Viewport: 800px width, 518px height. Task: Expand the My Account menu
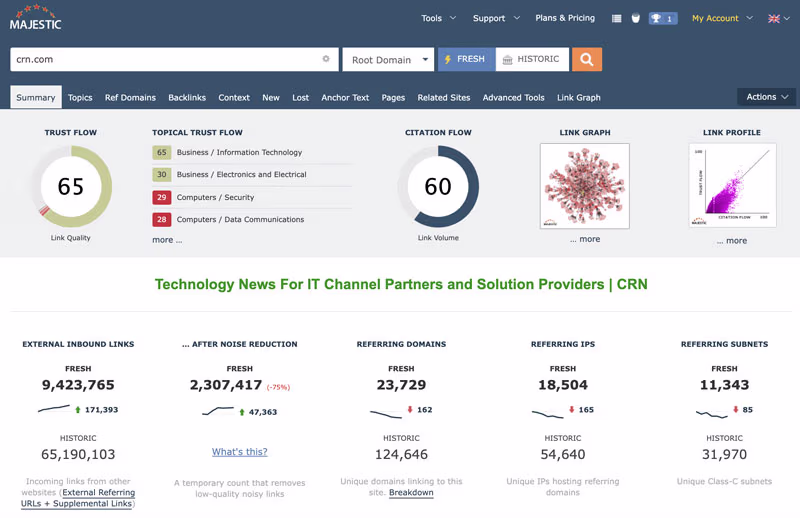721,18
